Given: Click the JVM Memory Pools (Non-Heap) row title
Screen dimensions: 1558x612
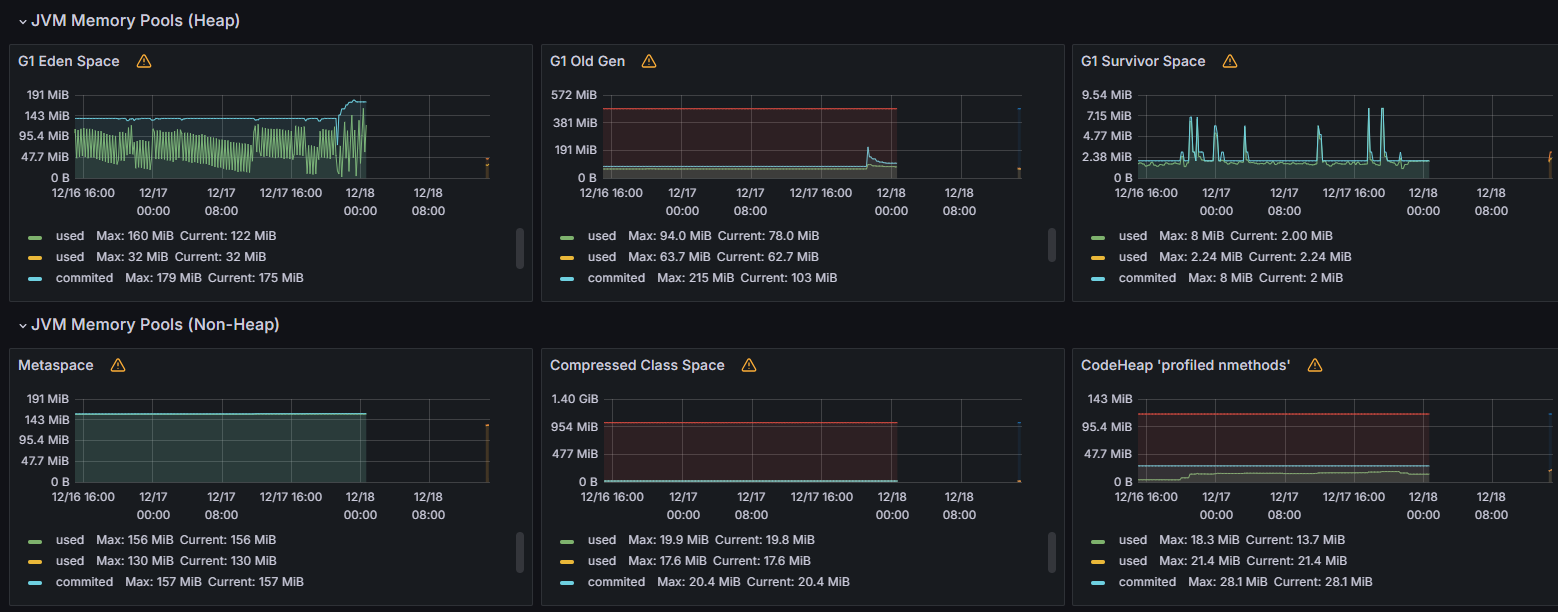Looking at the screenshot, I should point(155,324).
